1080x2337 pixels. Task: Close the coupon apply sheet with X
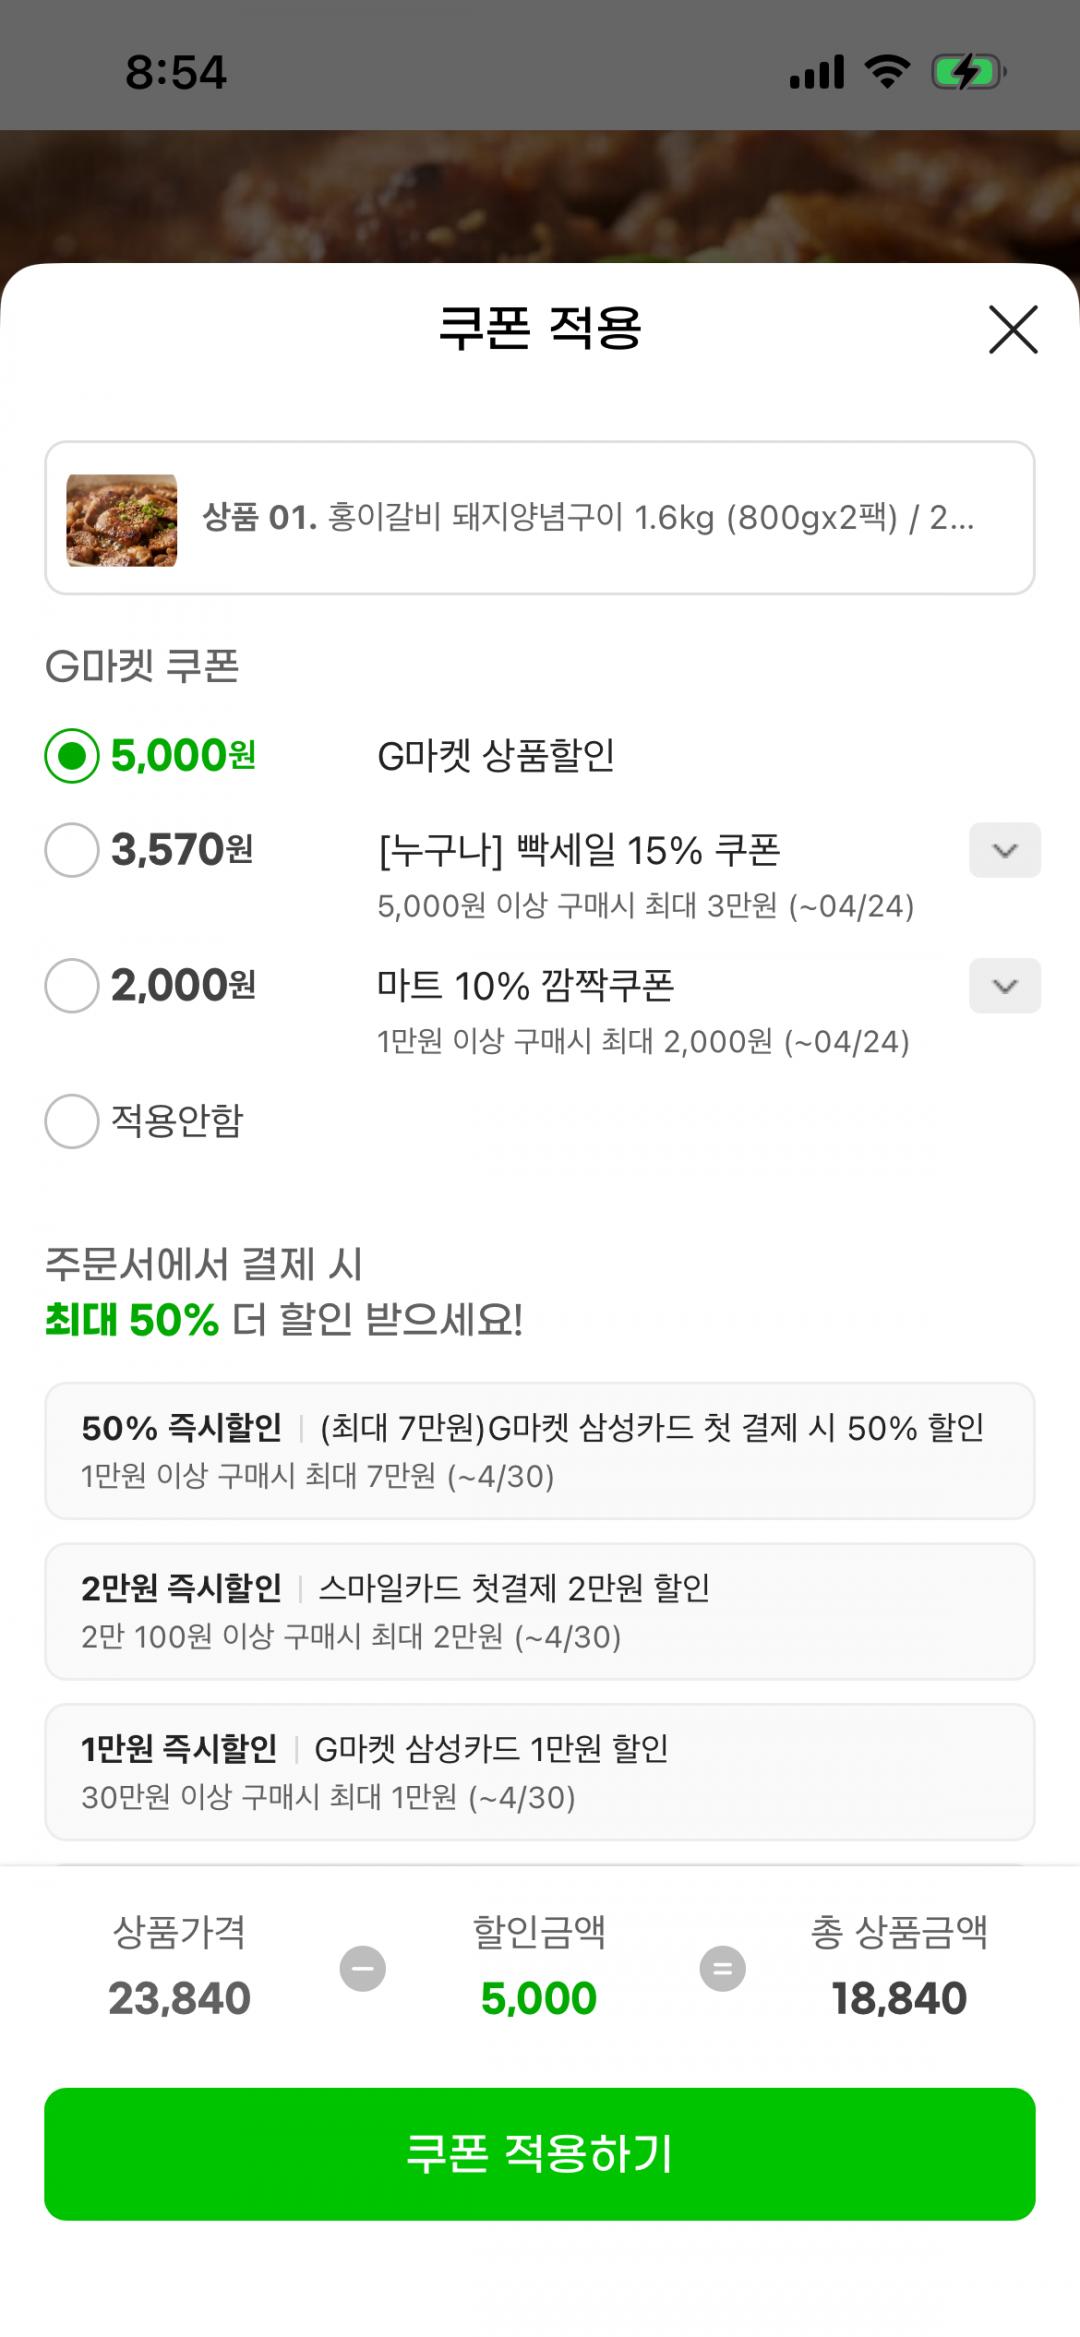coord(1013,329)
